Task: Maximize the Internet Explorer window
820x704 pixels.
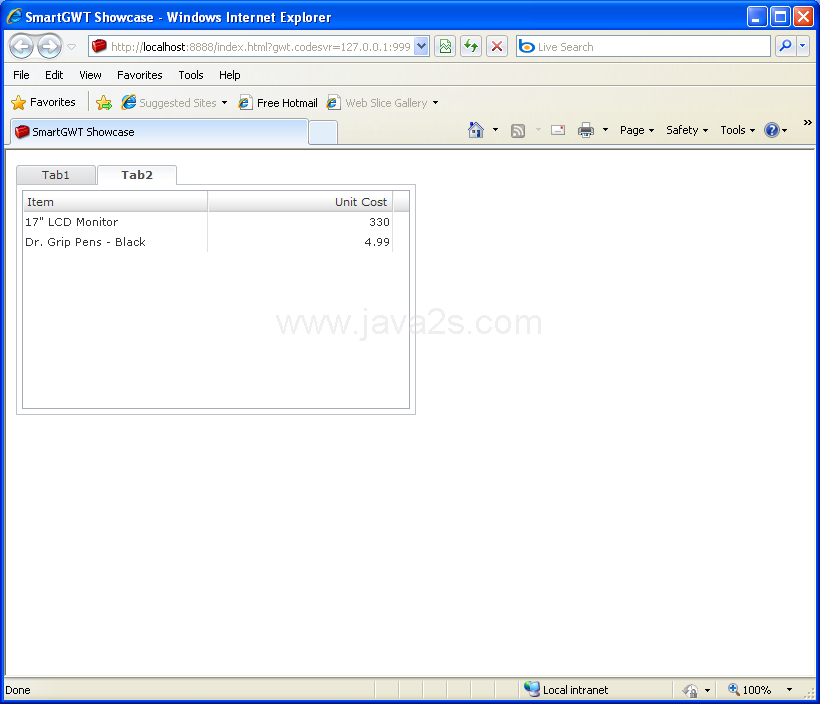Action: [x=780, y=17]
